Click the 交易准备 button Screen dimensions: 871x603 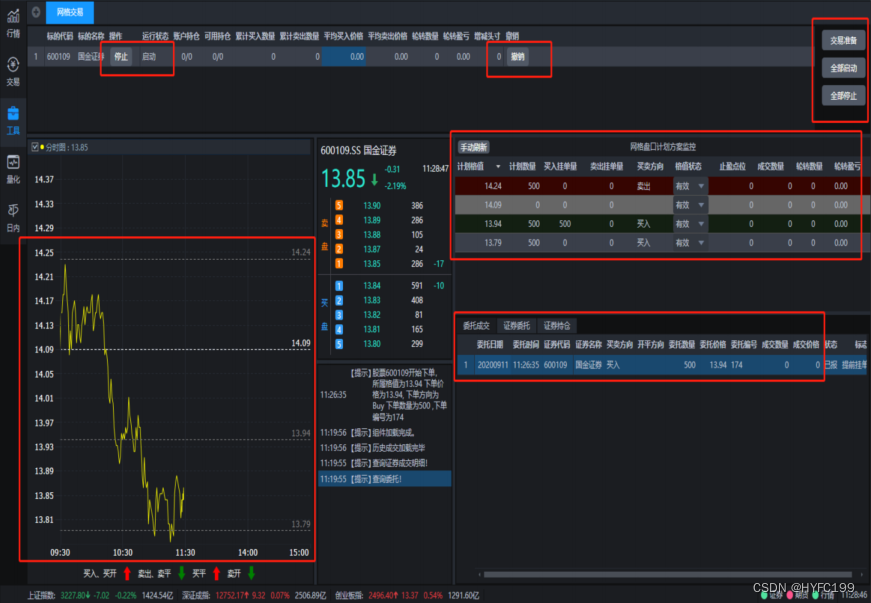point(843,41)
